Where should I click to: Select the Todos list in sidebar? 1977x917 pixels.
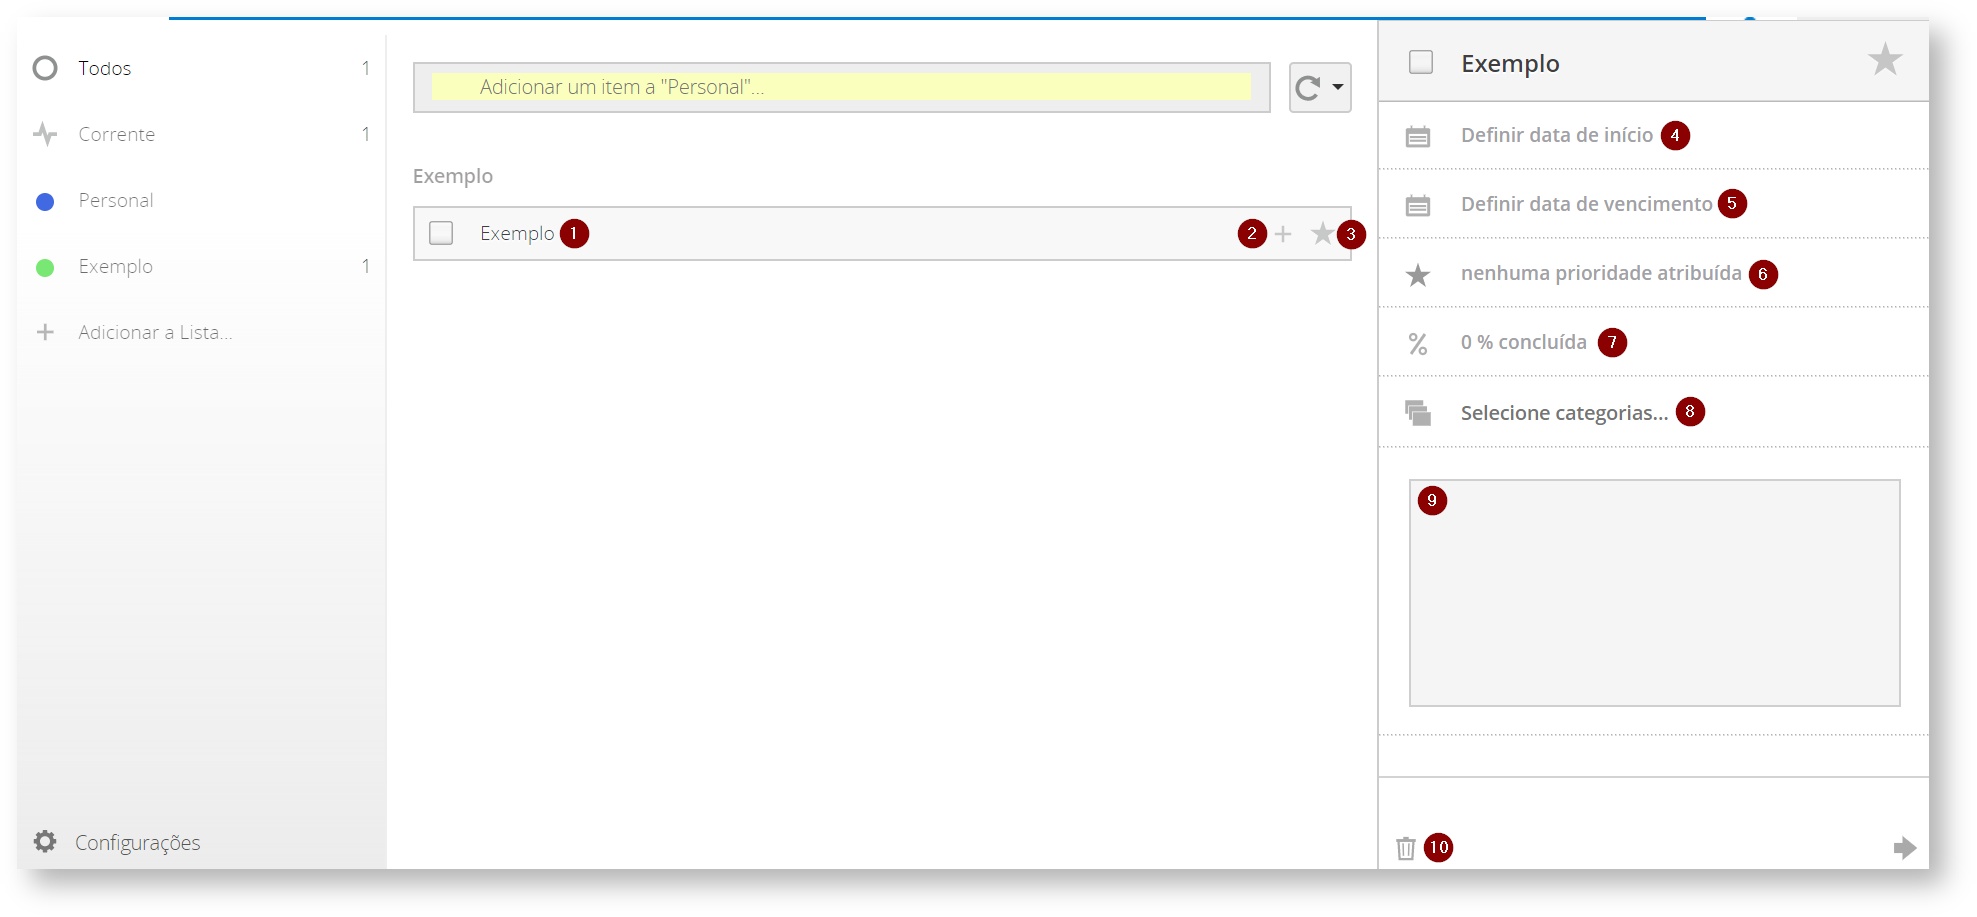[105, 68]
